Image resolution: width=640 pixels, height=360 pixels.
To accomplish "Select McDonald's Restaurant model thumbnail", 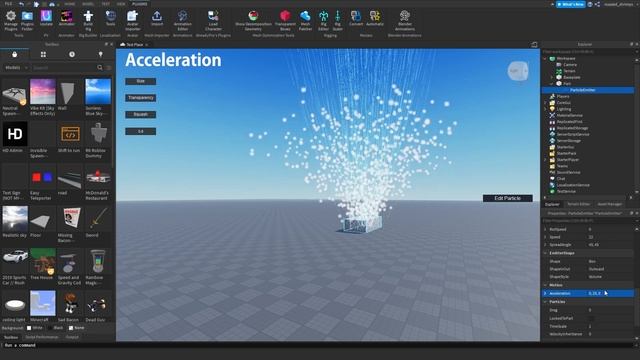I will tap(98, 177).
